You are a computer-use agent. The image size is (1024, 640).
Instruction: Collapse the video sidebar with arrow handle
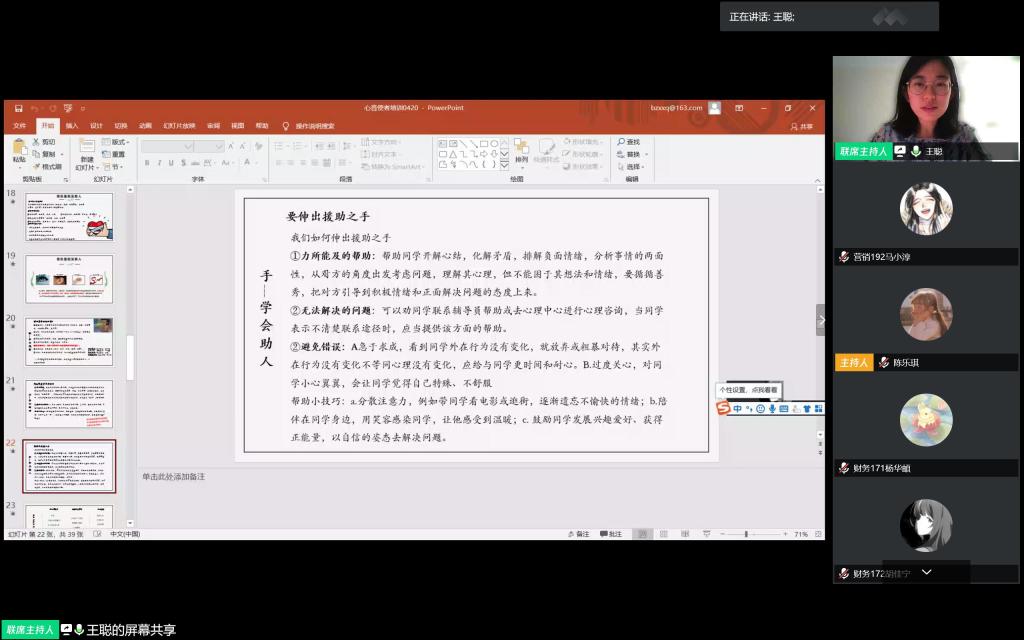click(x=821, y=320)
